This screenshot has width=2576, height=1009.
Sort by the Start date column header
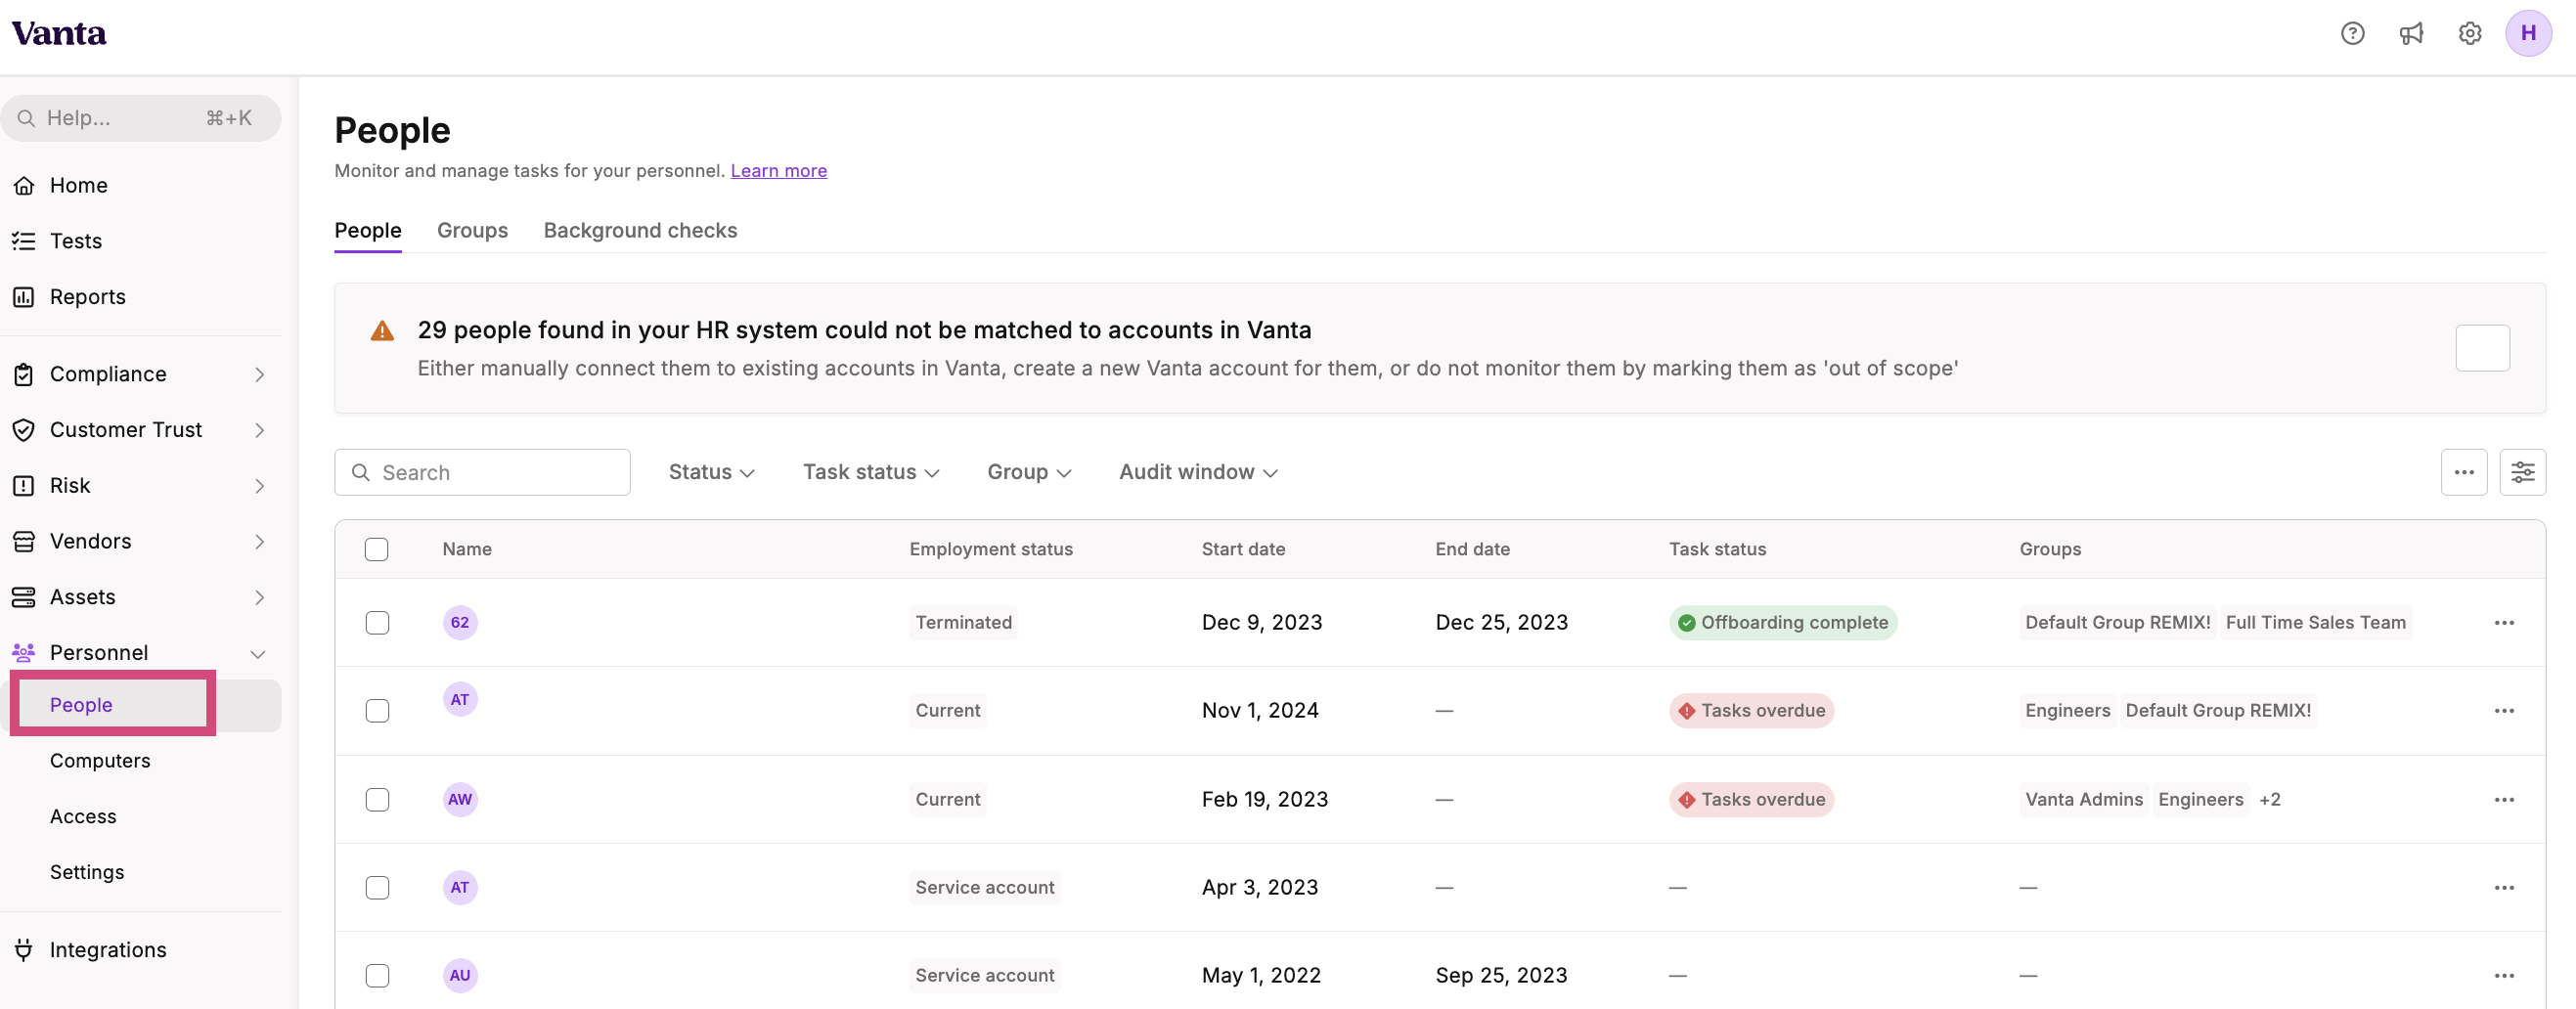(x=1243, y=549)
